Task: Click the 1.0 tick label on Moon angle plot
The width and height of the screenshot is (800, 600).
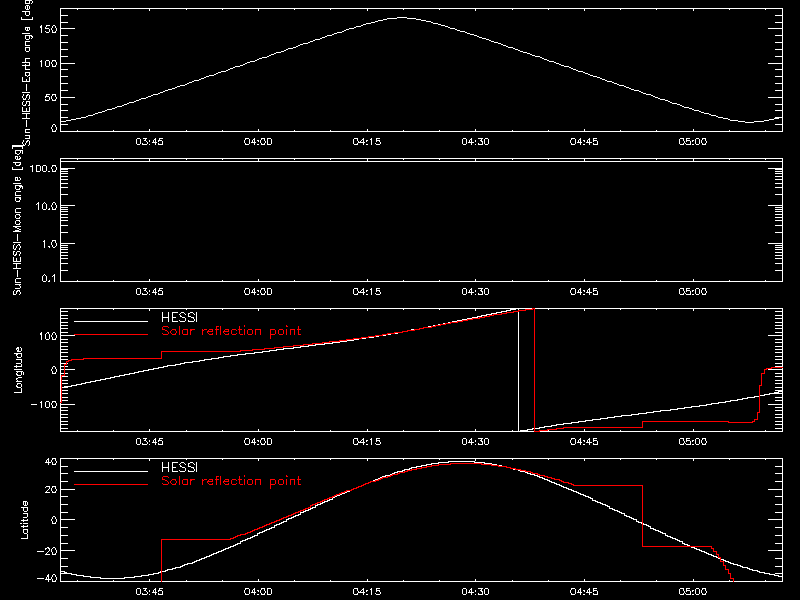Action: pos(49,244)
